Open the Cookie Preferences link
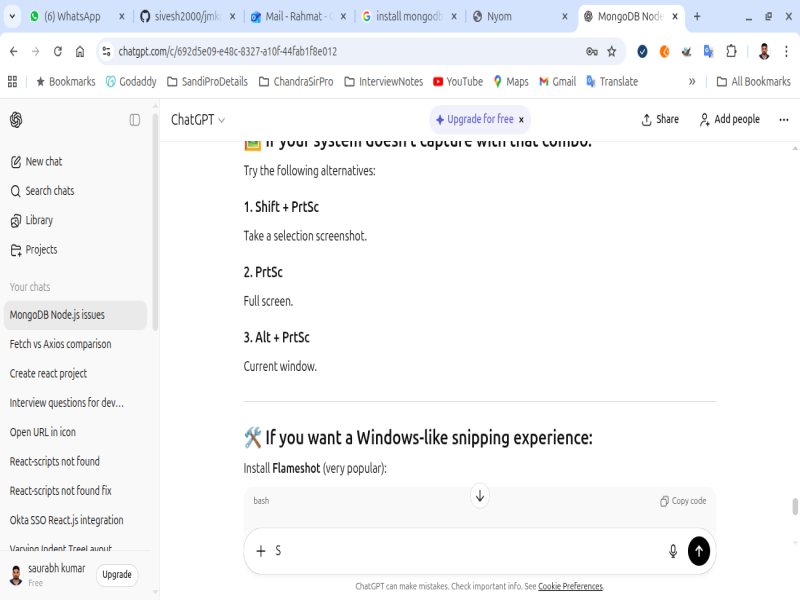Screen dimensions: 800x600 (570, 586)
